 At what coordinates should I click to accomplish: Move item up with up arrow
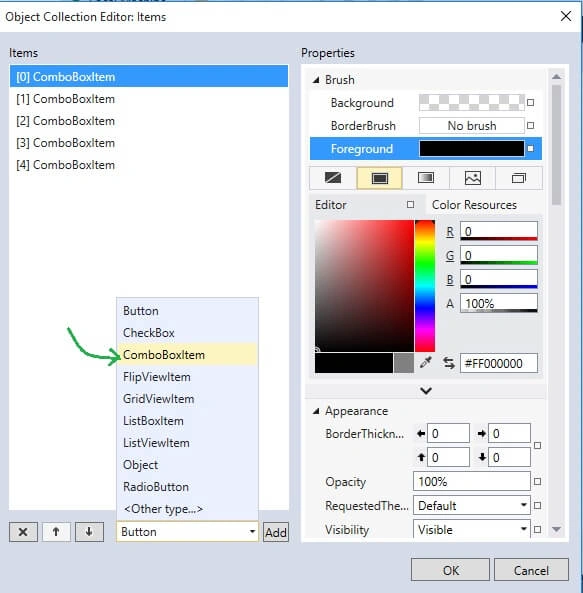[56, 532]
